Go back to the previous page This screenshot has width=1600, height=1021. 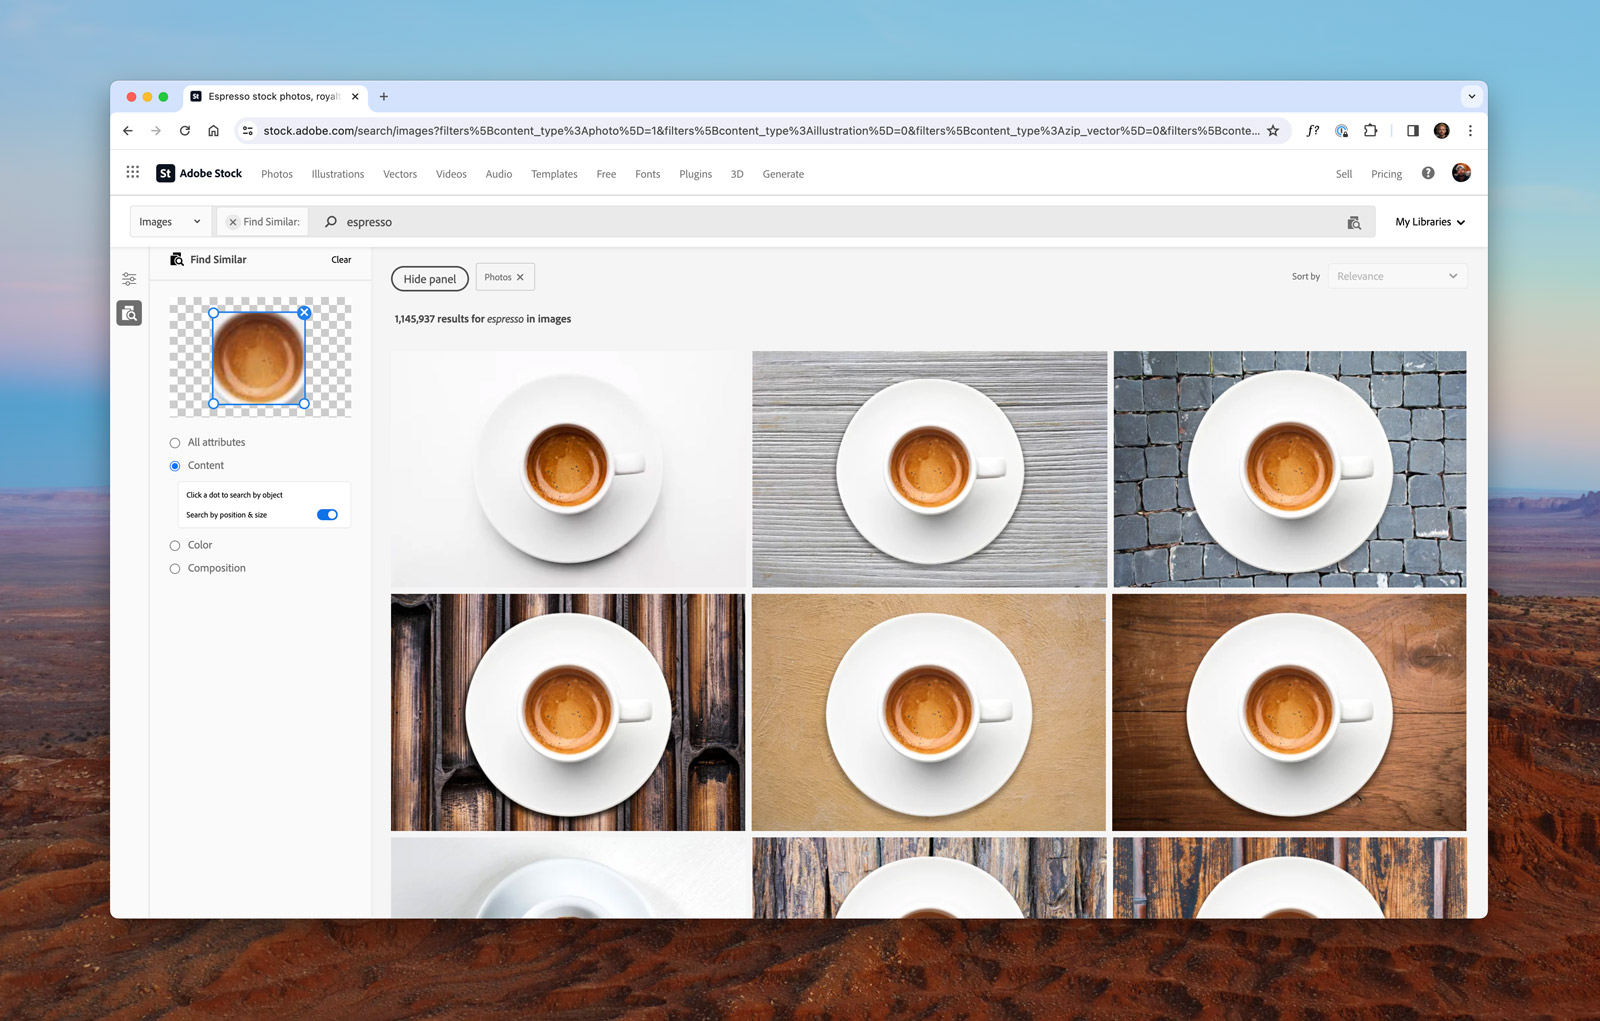tap(128, 131)
